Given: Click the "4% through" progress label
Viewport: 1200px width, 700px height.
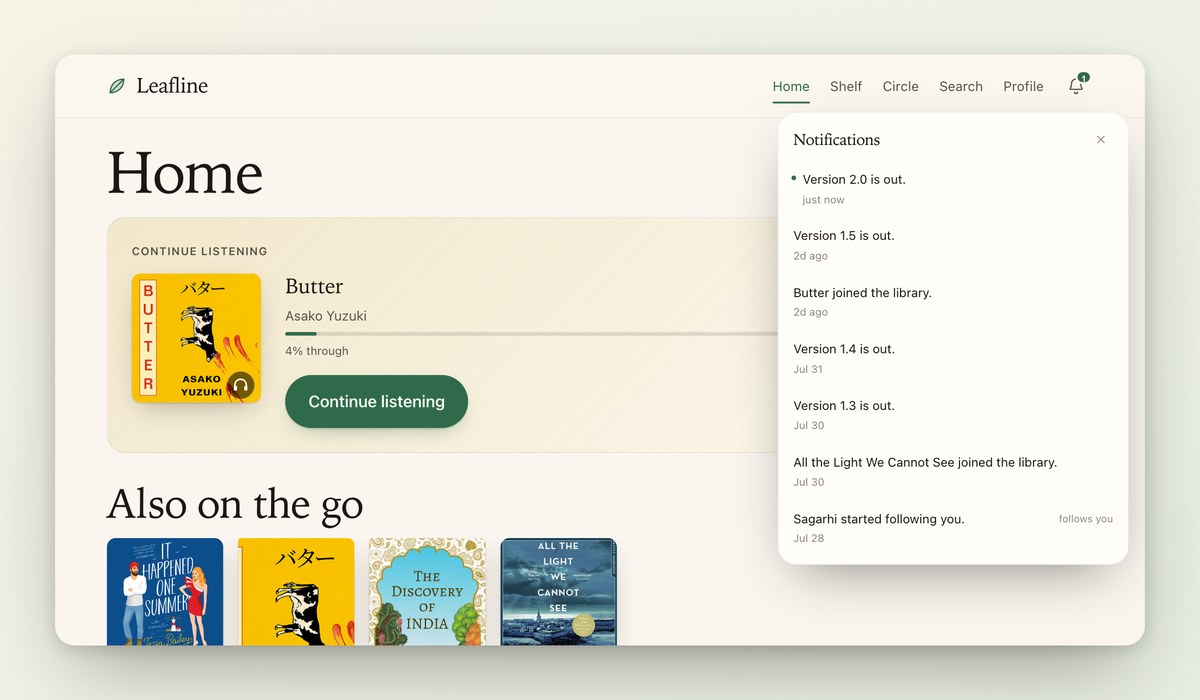Looking at the screenshot, I should click(x=317, y=351).
